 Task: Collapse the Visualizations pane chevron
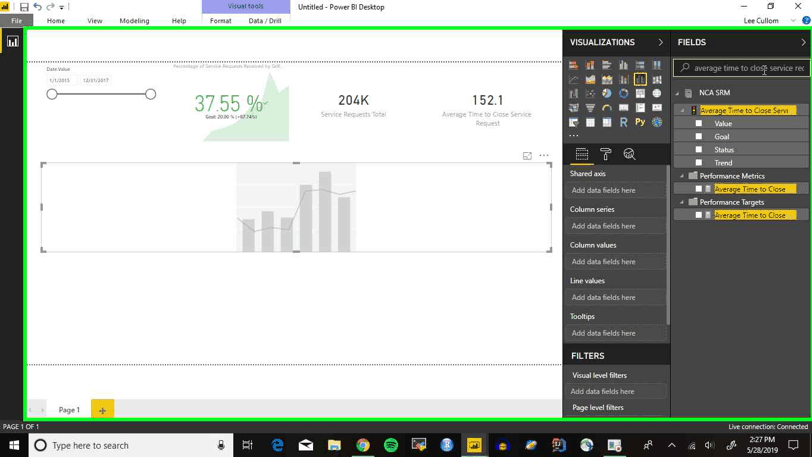660,42
